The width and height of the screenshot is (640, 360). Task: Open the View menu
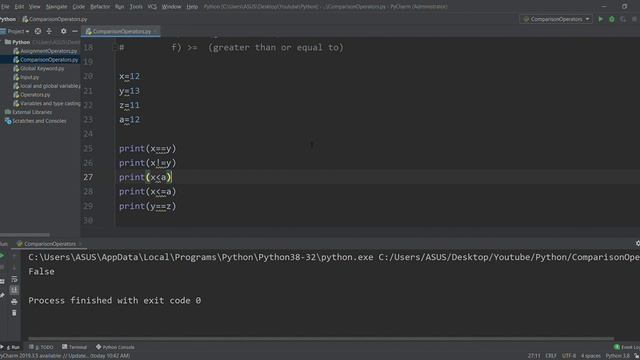pyautogui.click(x=34, y=7)
